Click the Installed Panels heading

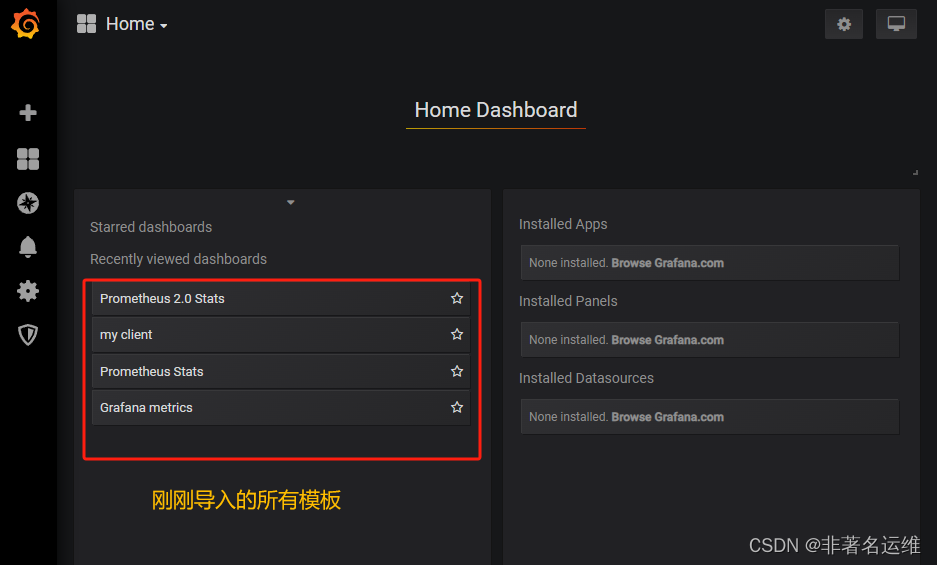[x=568, y=301]
